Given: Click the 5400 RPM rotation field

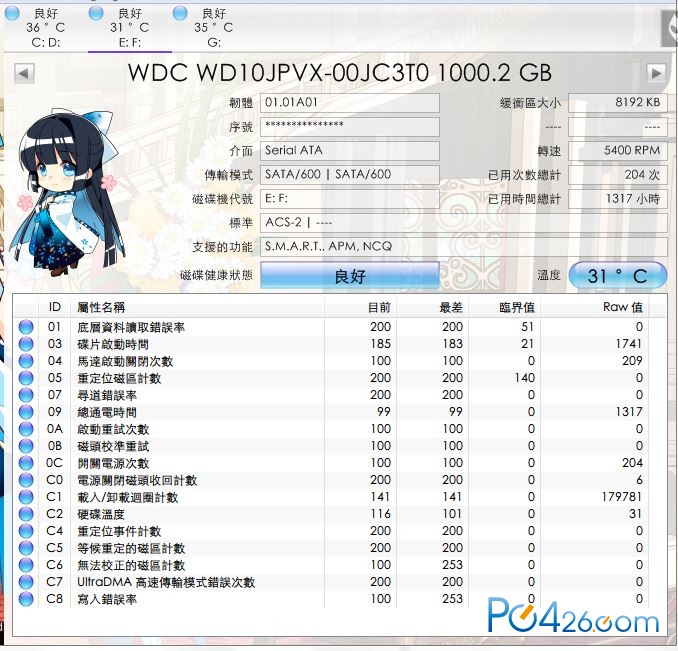Looking at the screenshot, I should tap(617, 151).
